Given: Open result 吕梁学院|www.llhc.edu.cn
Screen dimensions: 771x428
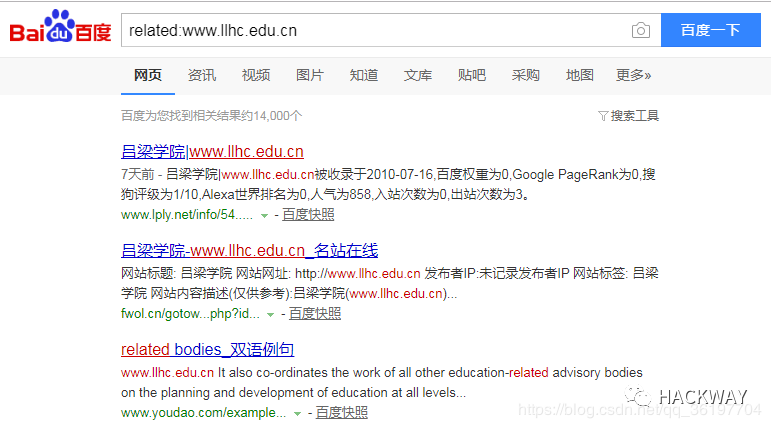Looking at the screenshot, I should 212,152.
